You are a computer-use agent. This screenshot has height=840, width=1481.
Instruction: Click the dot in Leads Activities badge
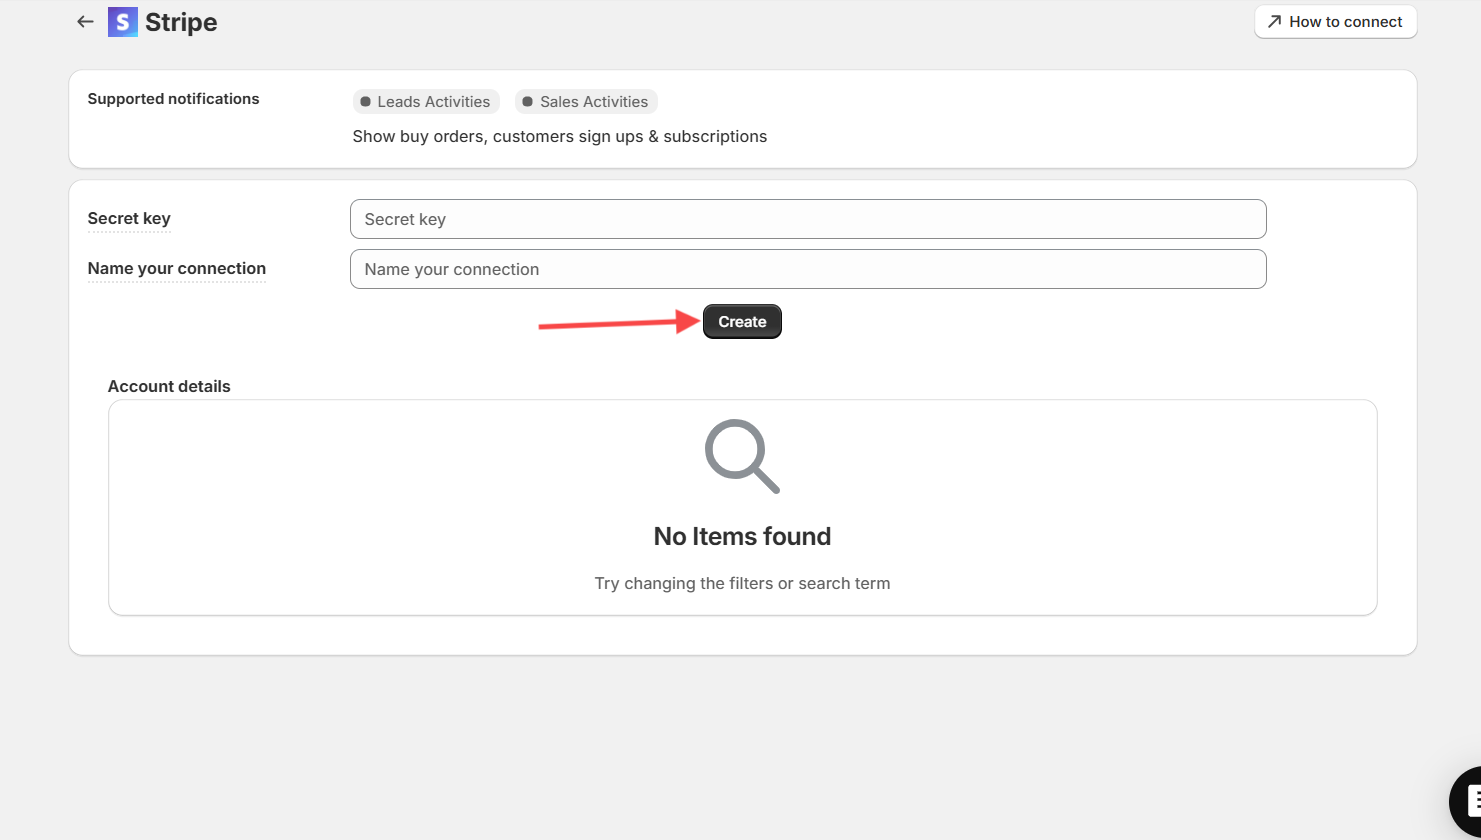pyautogui.click(x=365, y=102)
